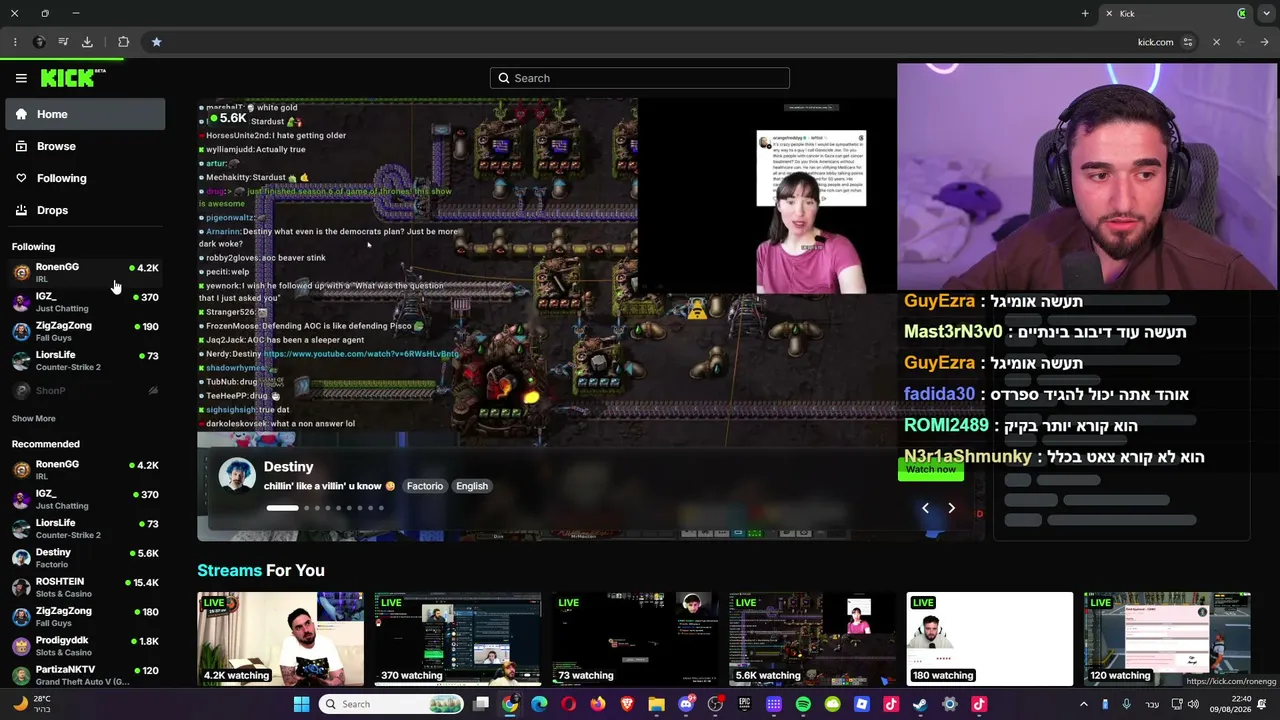
Task: Click the English language tag
Action: pos(472,486)
